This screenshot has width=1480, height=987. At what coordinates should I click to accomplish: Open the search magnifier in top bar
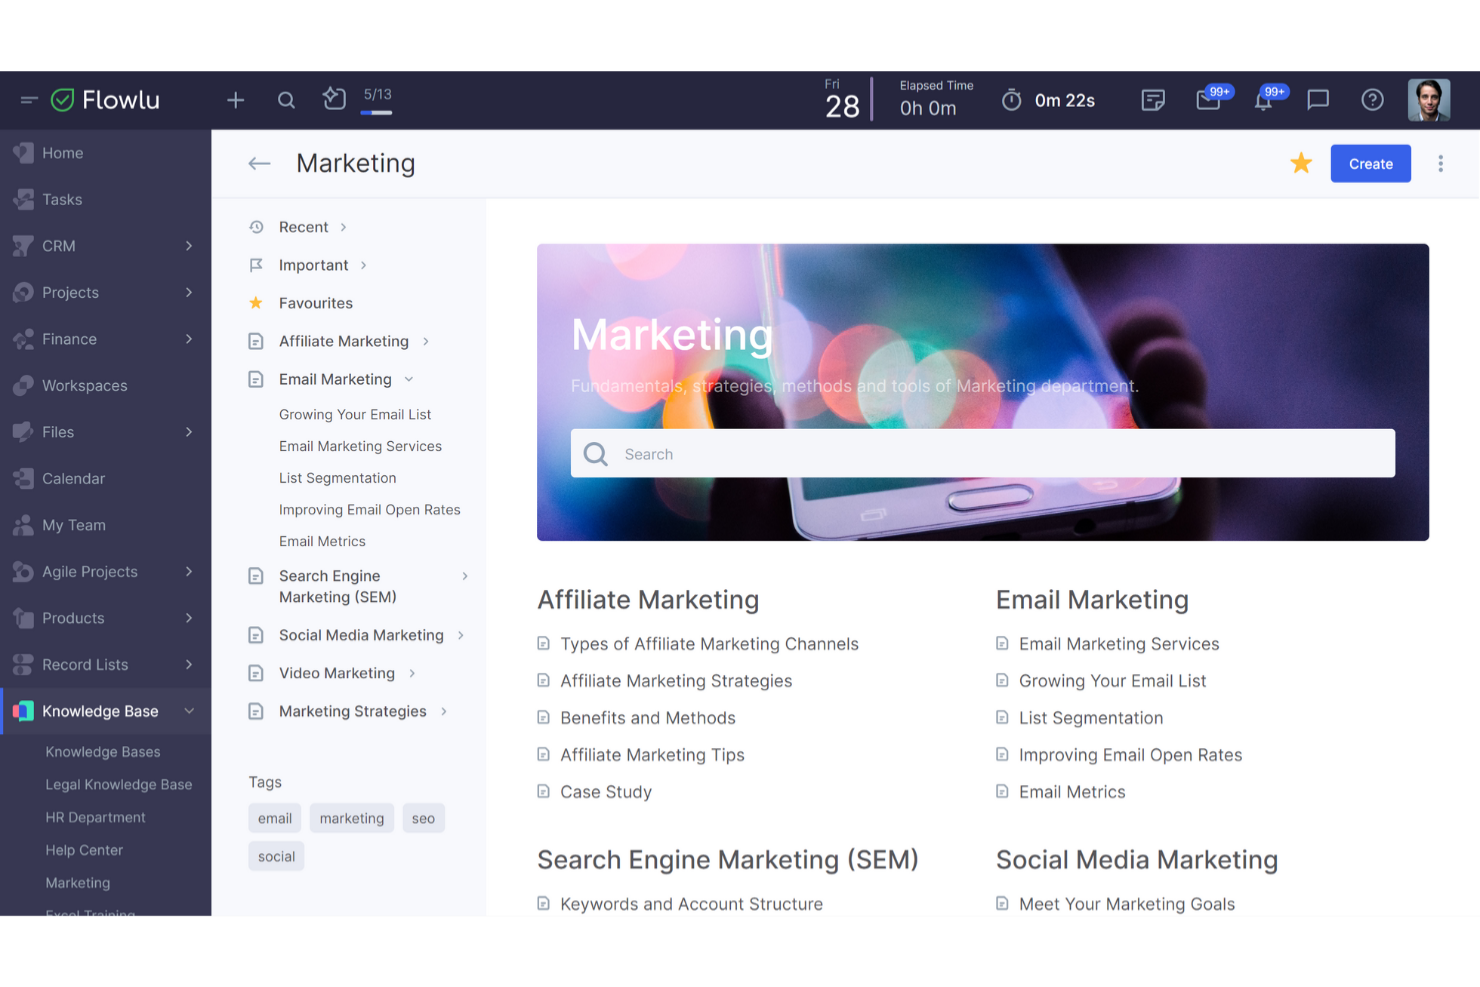coord(286,100)
